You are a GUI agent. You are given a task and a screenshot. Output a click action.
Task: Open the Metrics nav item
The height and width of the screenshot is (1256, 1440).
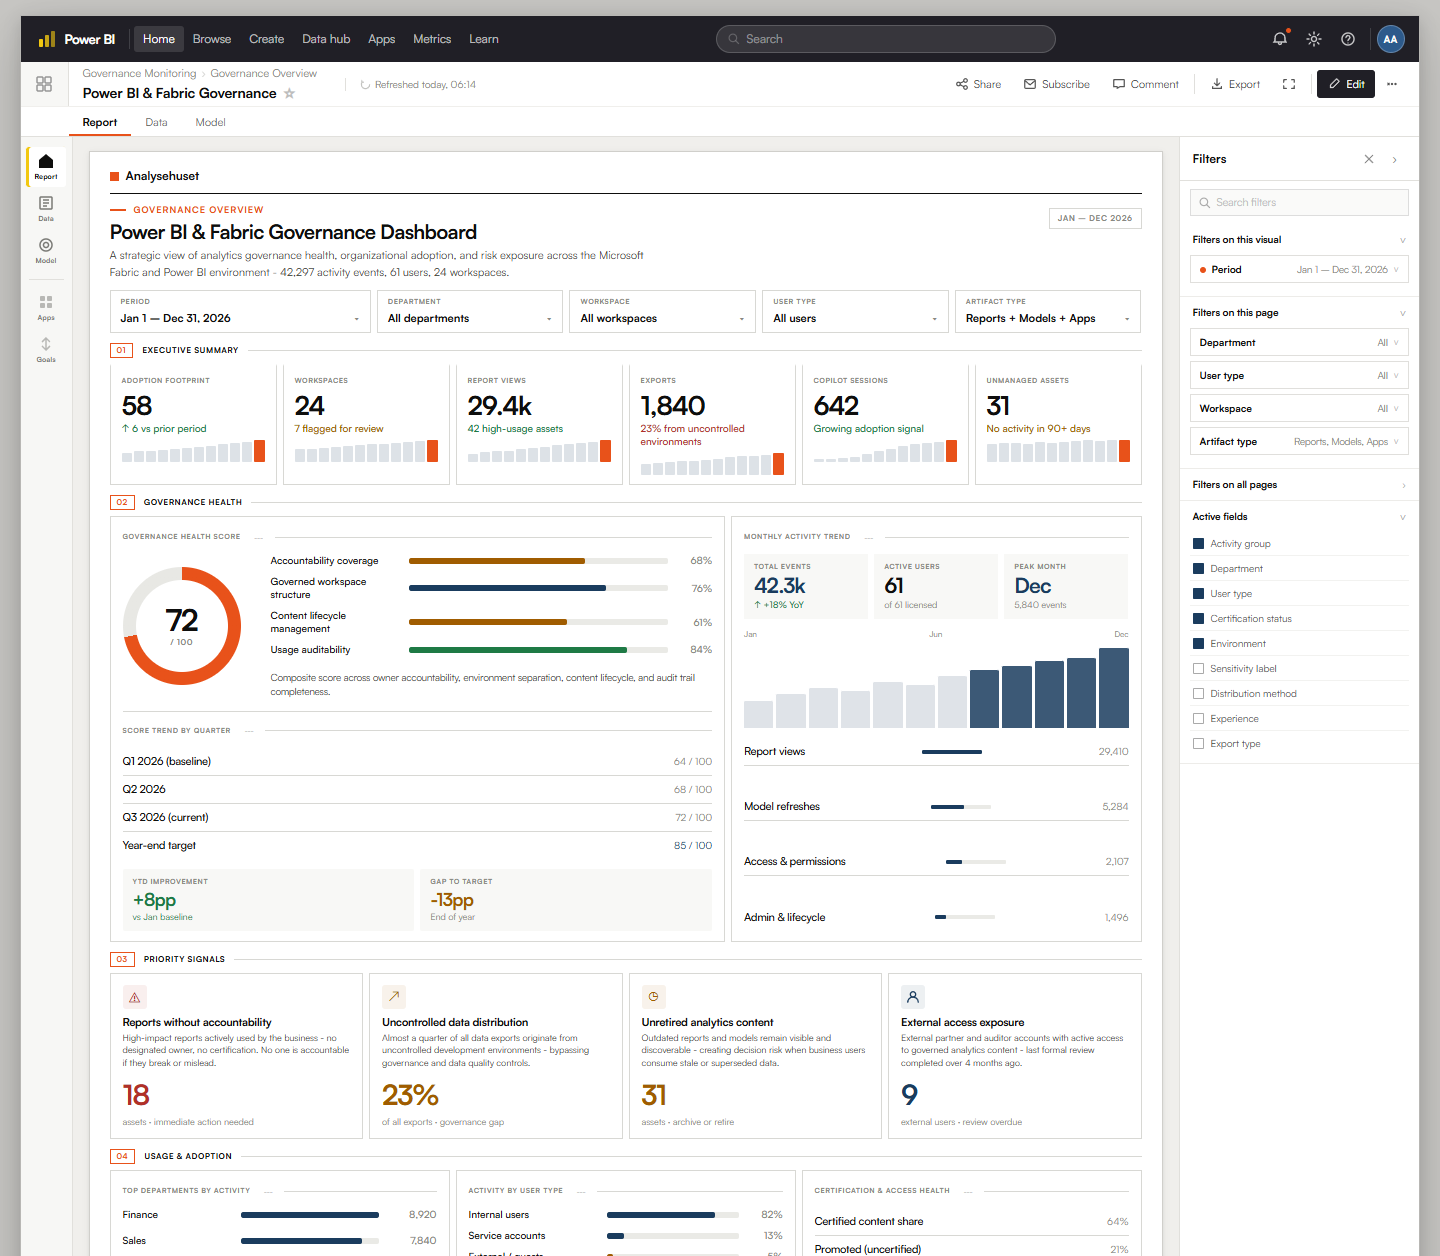(x=432, y=39)
